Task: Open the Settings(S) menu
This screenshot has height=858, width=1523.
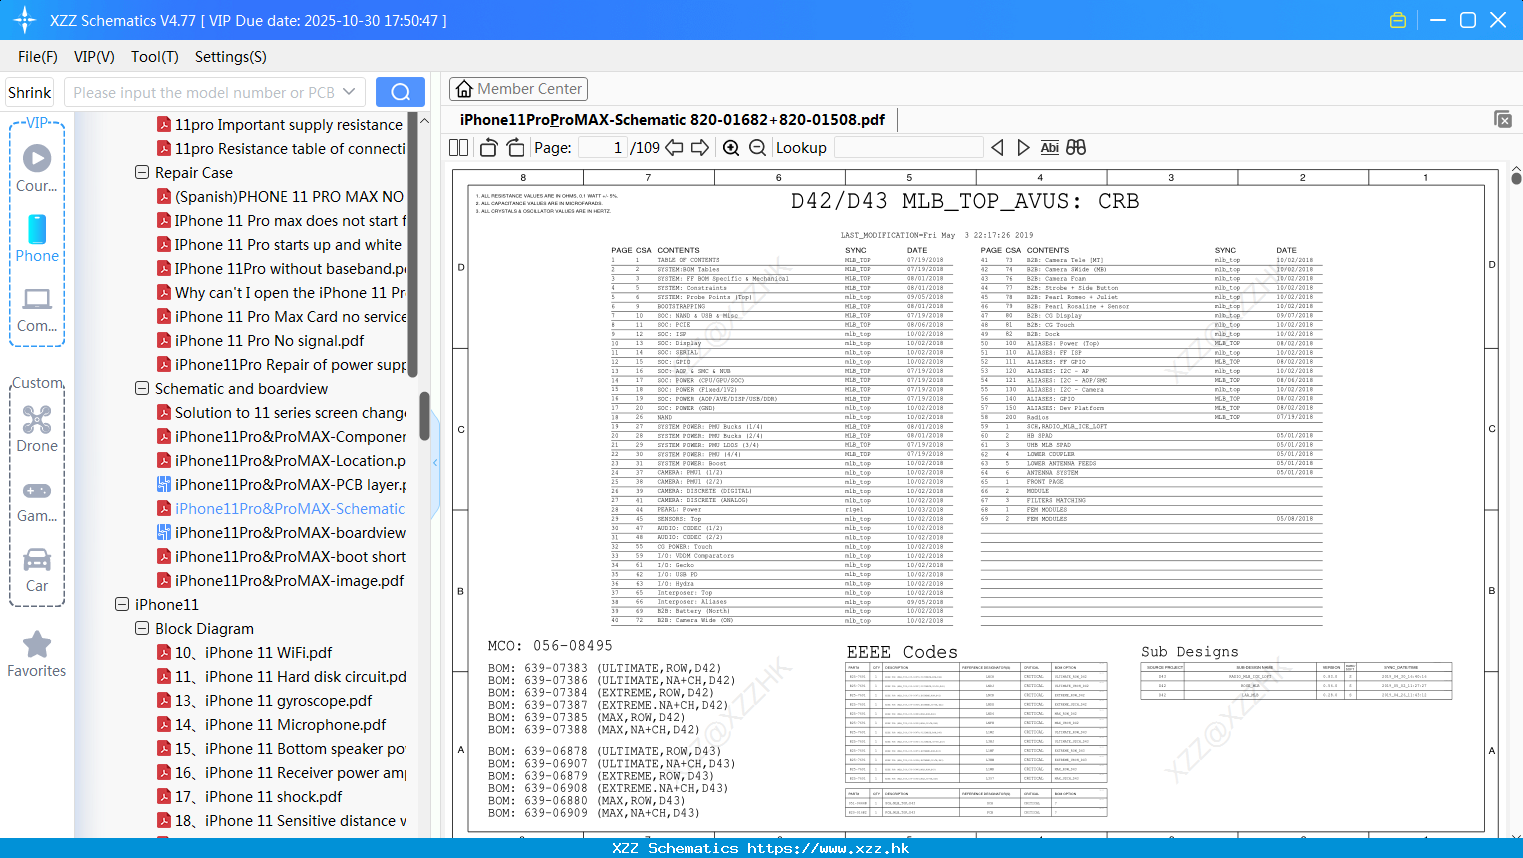Action: click(x=231, y=57)
